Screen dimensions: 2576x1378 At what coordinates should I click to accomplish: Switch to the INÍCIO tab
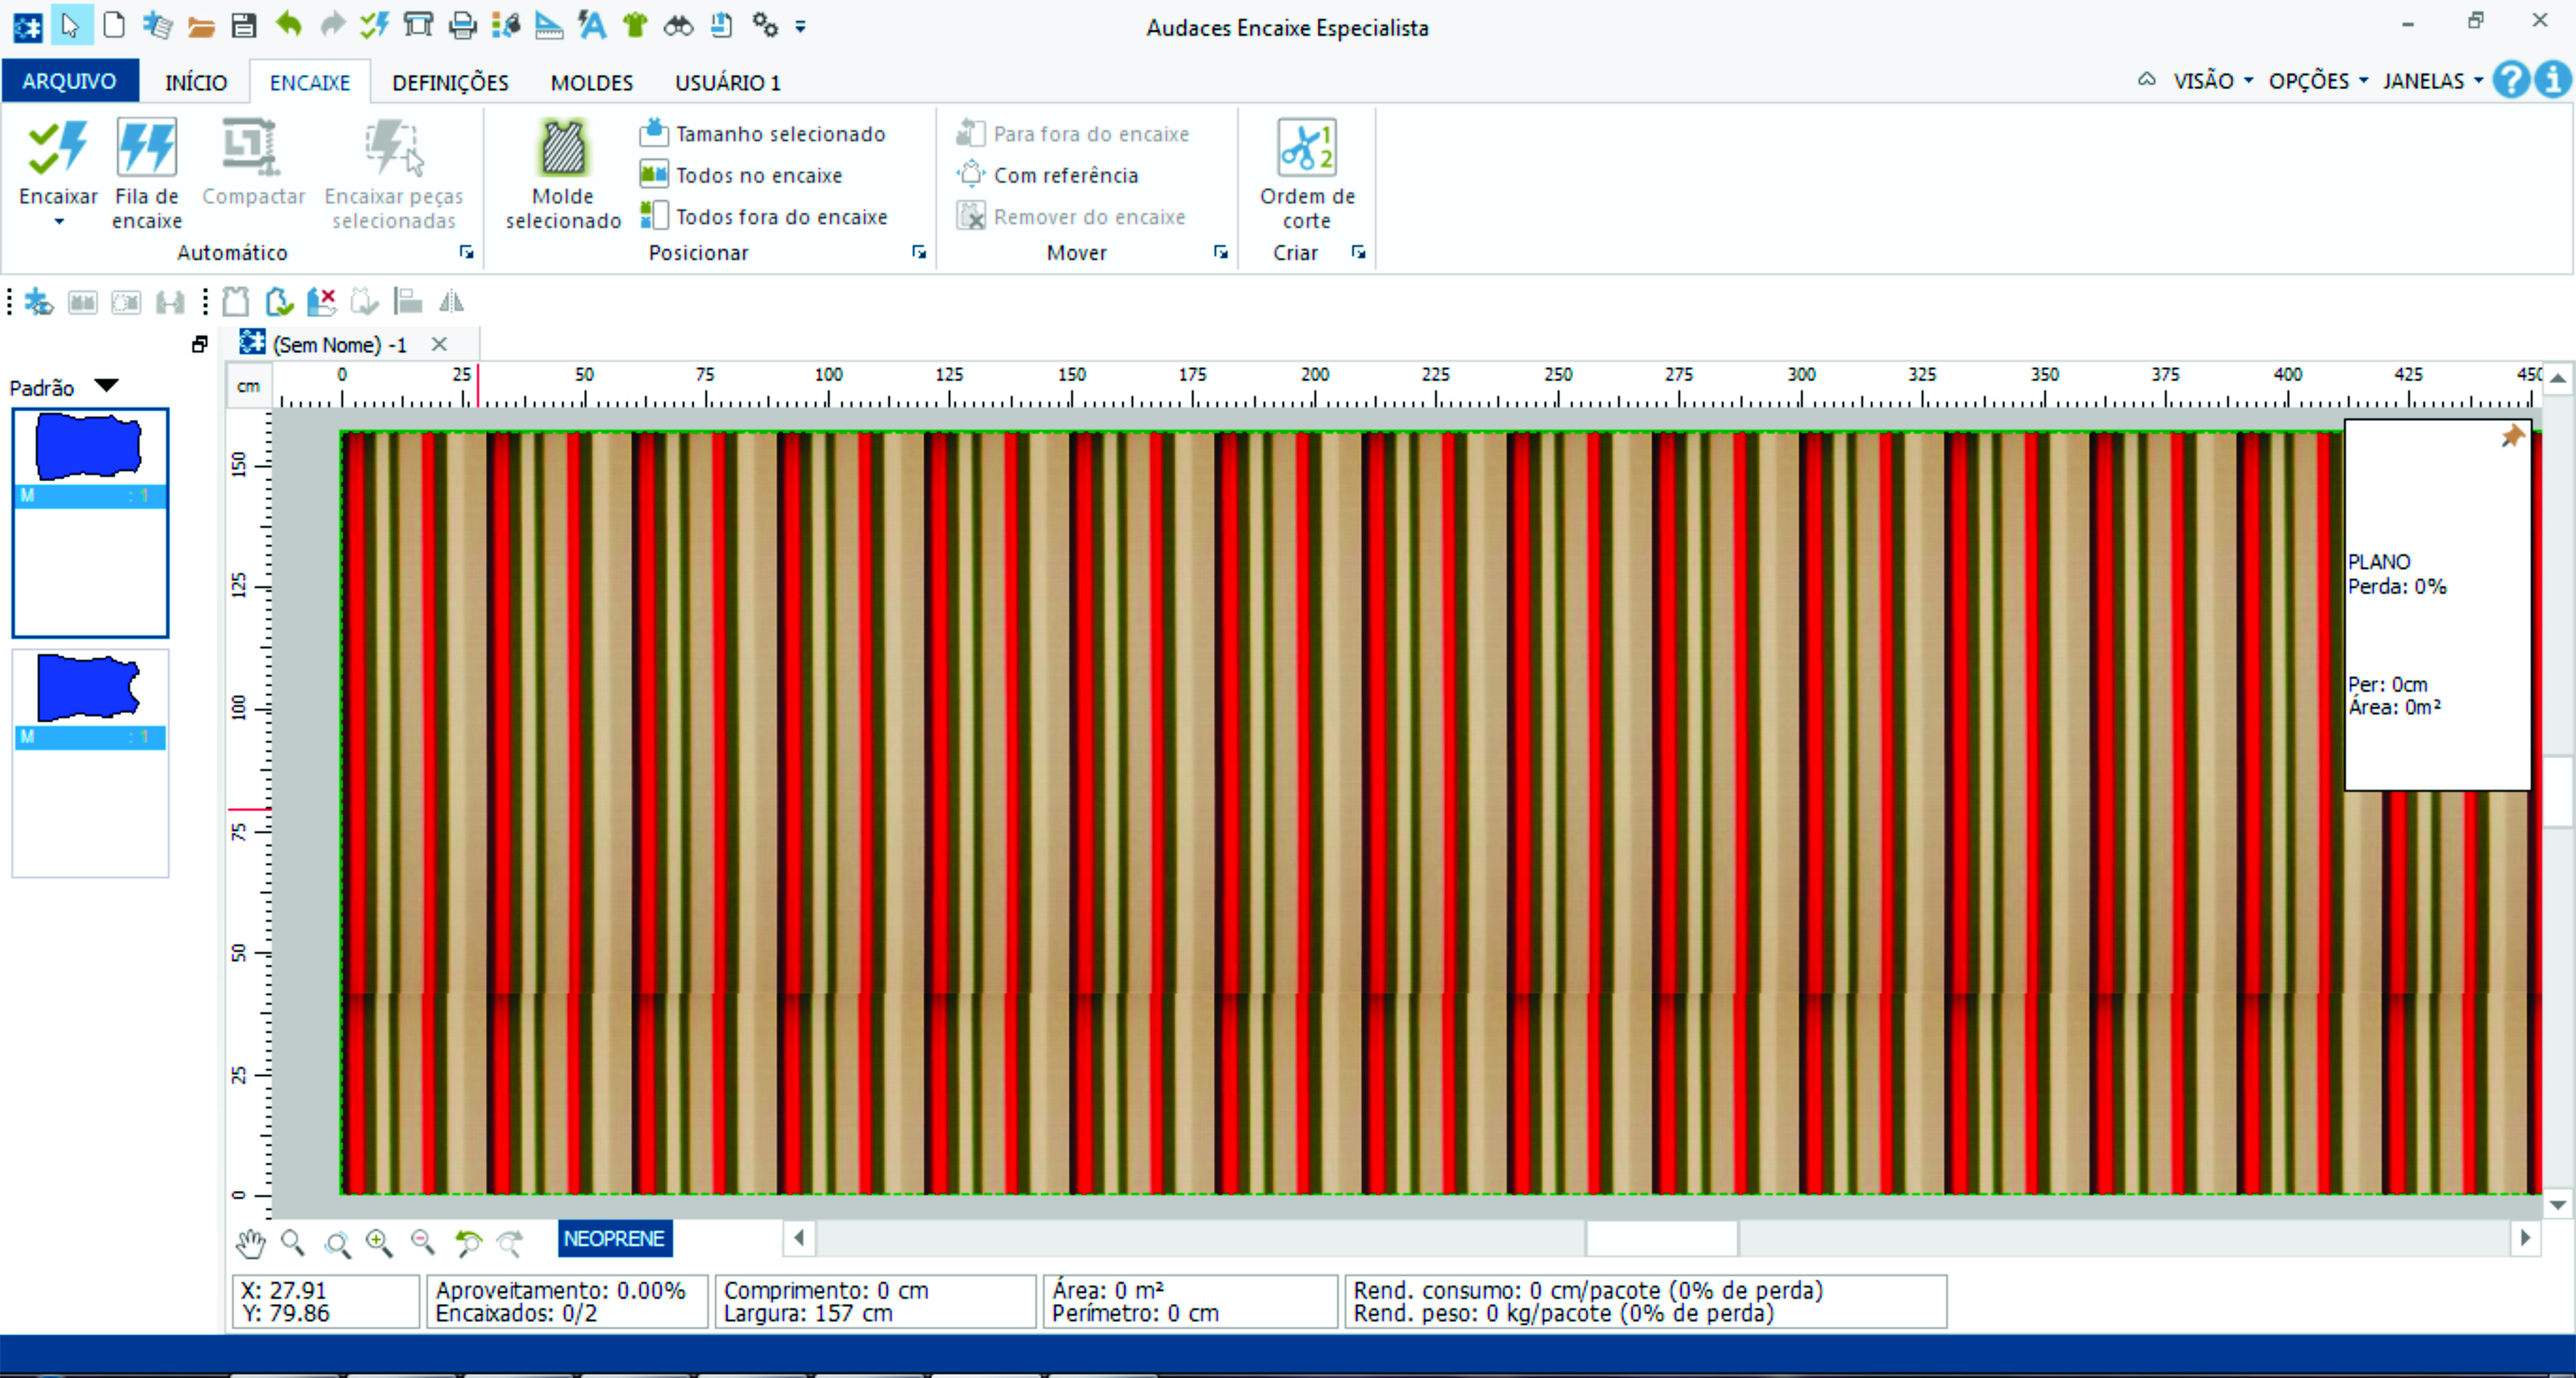click(196, 82)
